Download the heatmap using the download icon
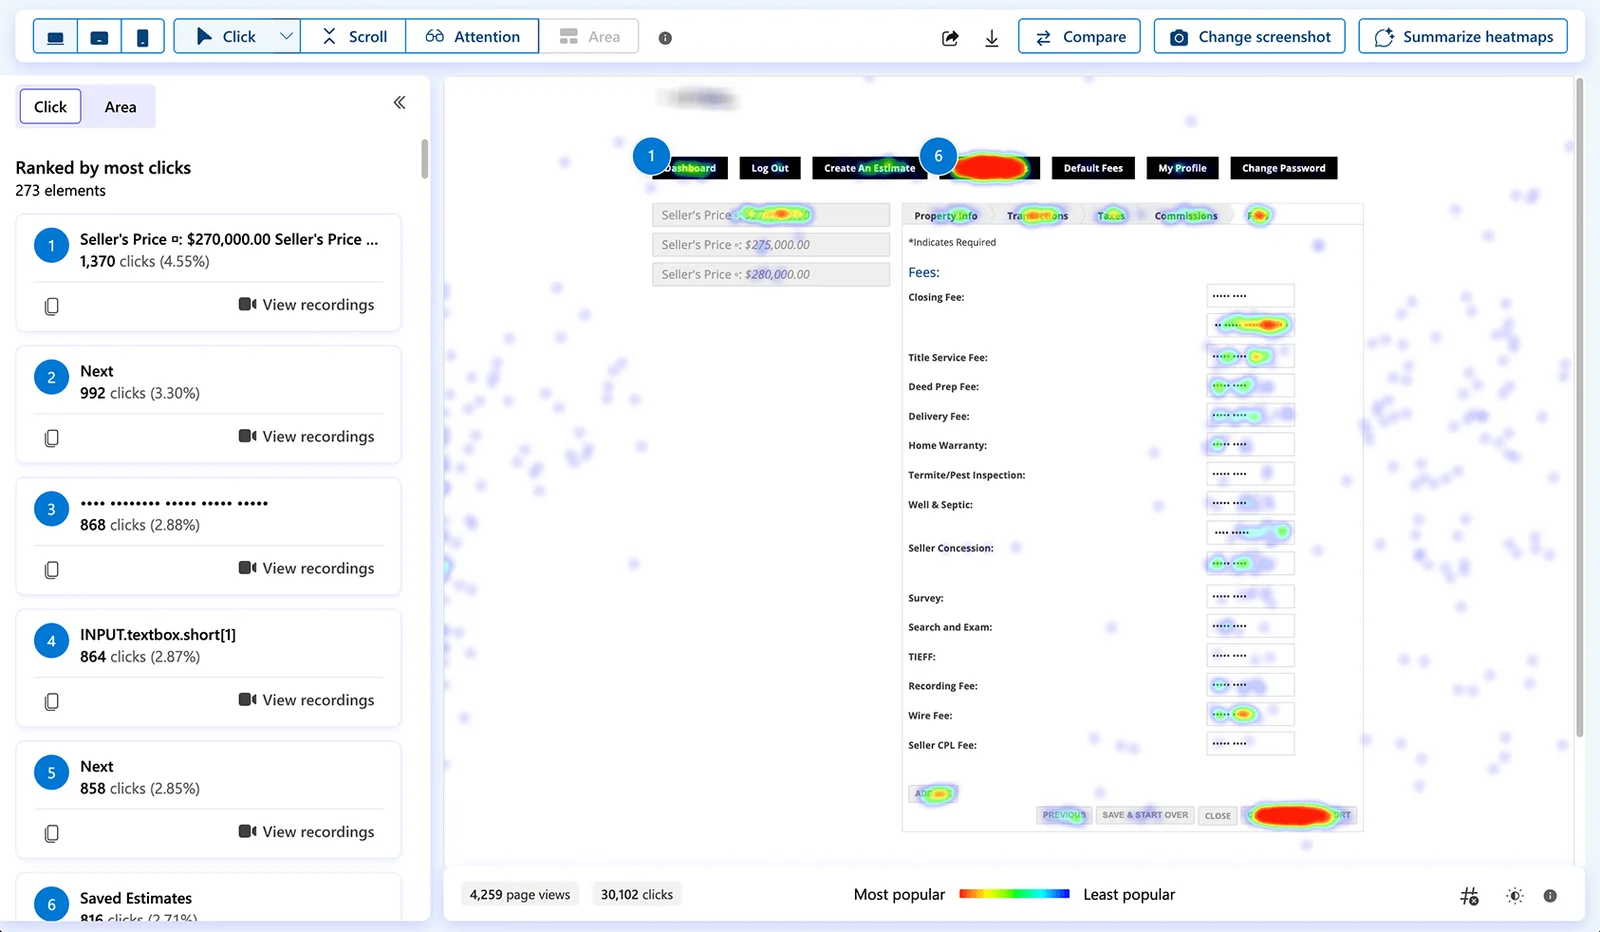1600x932 pixels. [991, 38]
